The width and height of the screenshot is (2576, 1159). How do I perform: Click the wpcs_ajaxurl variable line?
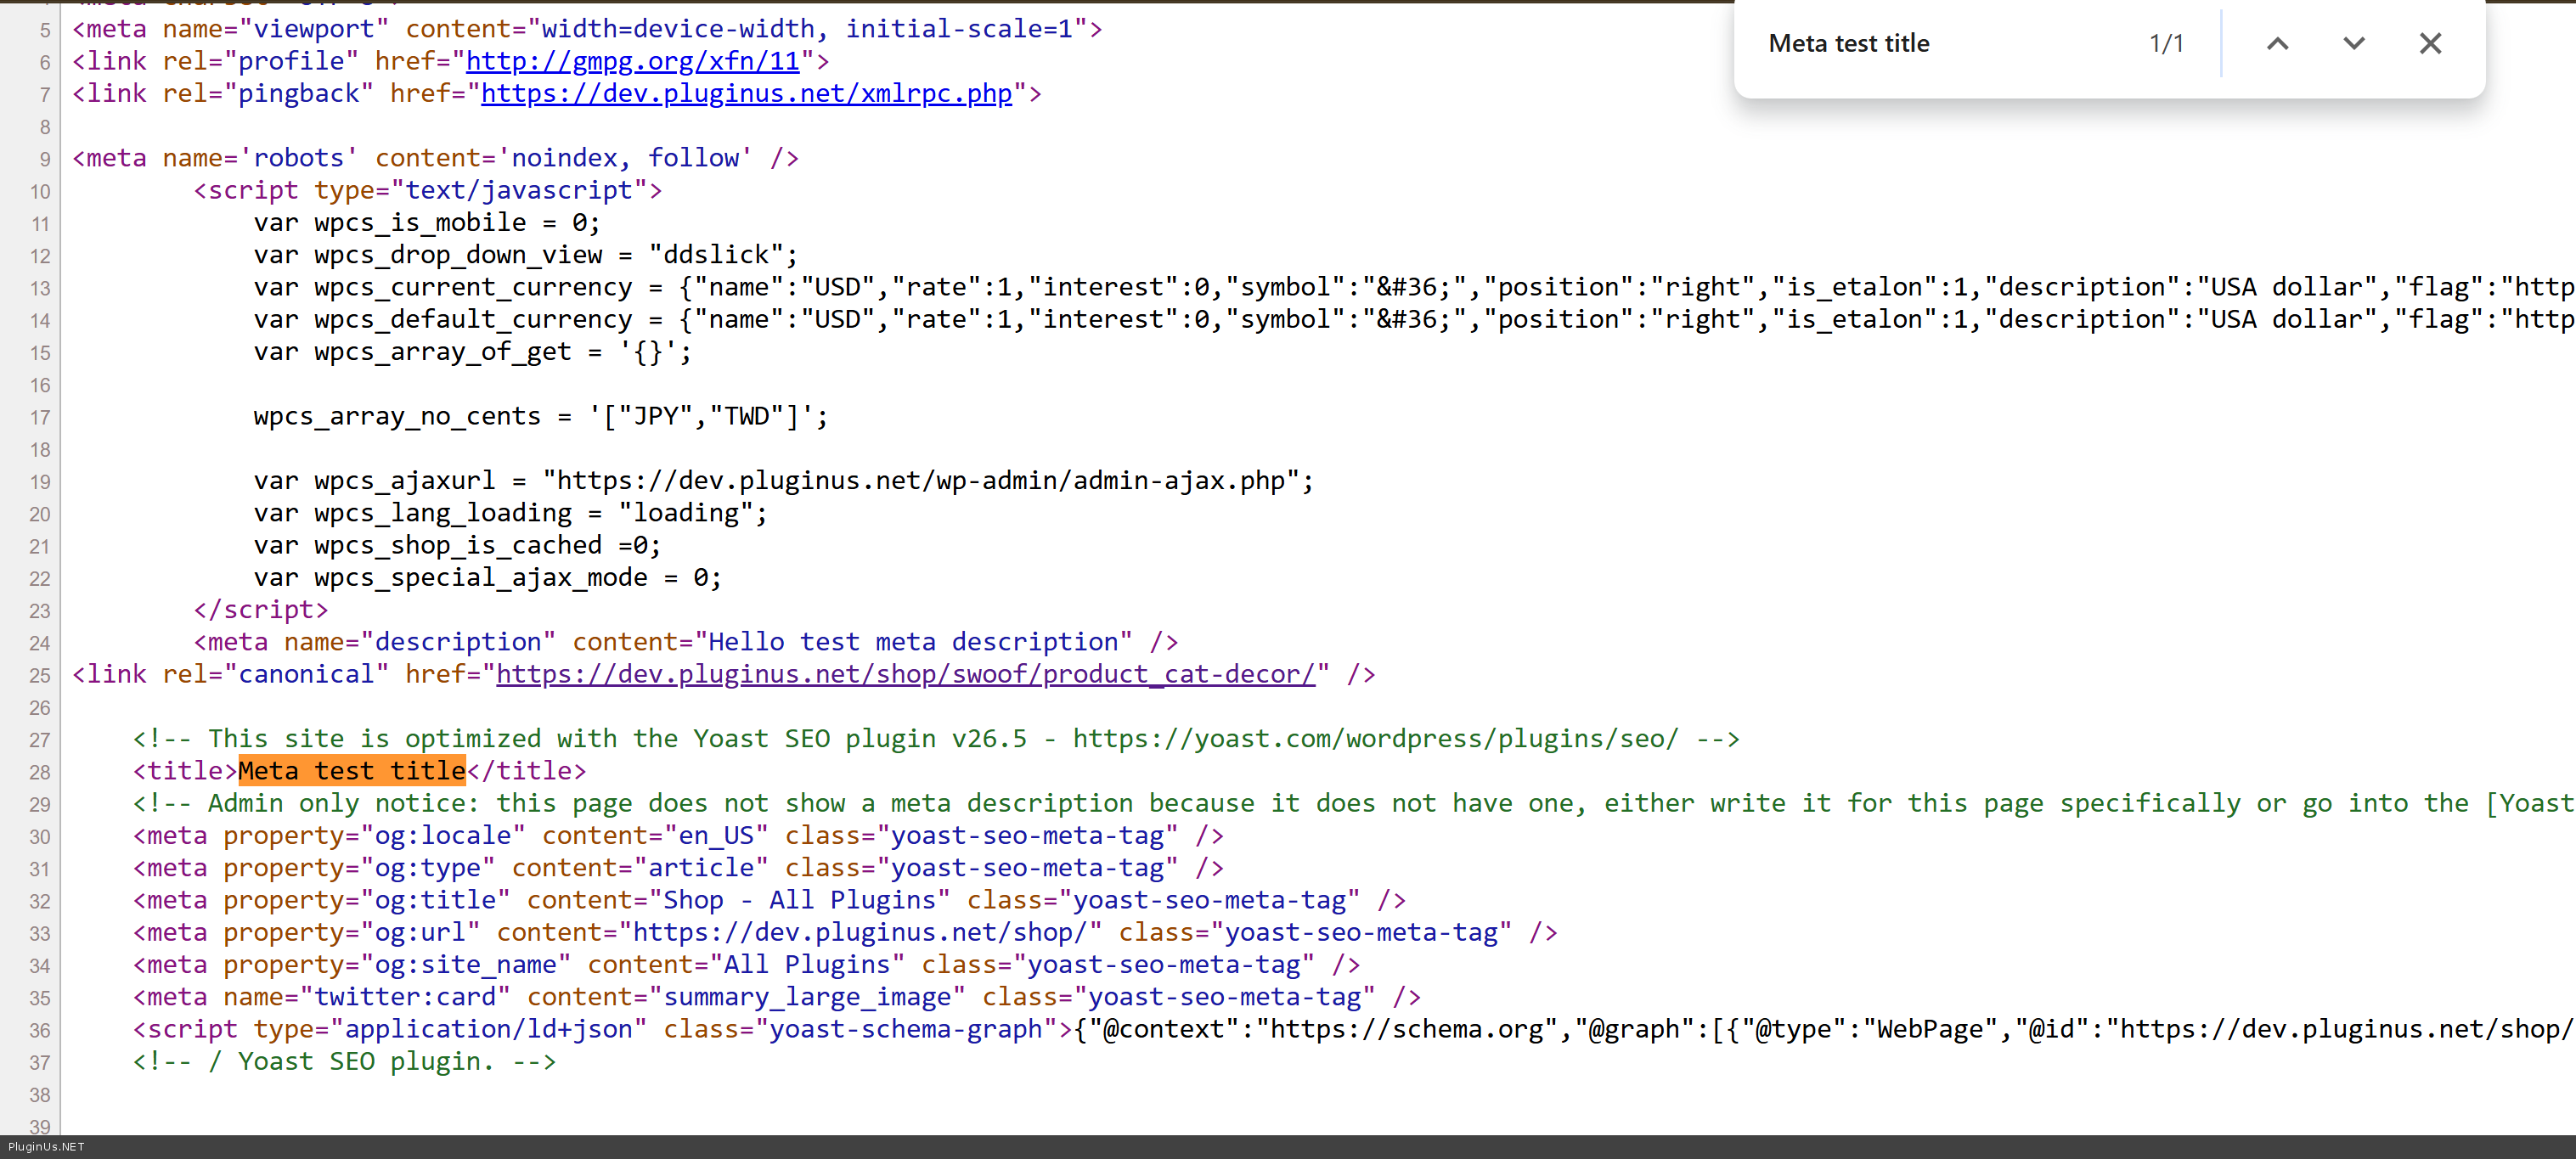(782, 481)
